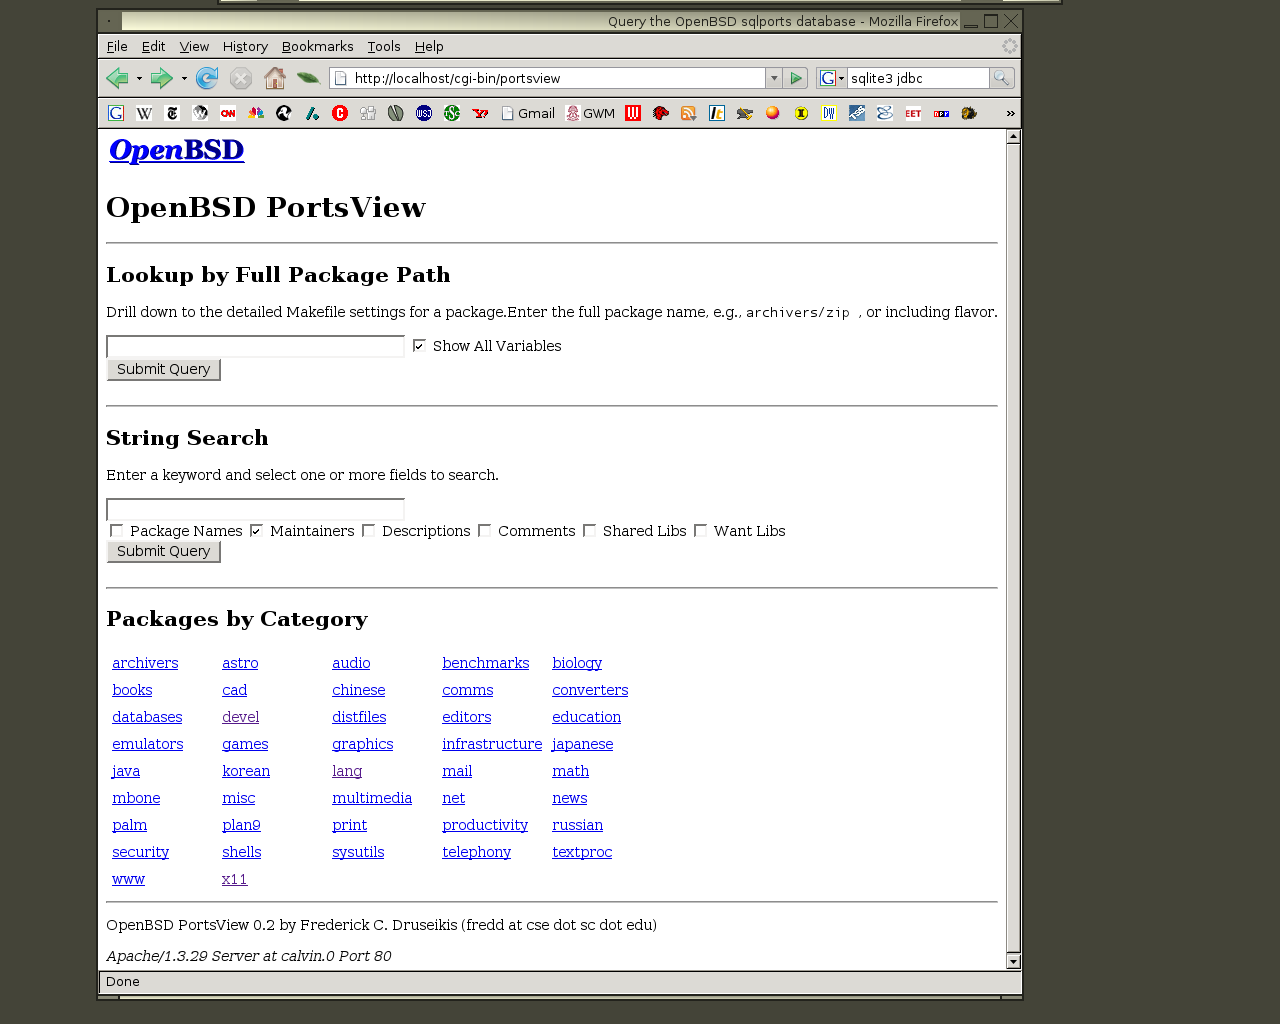Open the databases category link
The height and width of the screenshot is (1024, 1280).
tap(147, 717)
